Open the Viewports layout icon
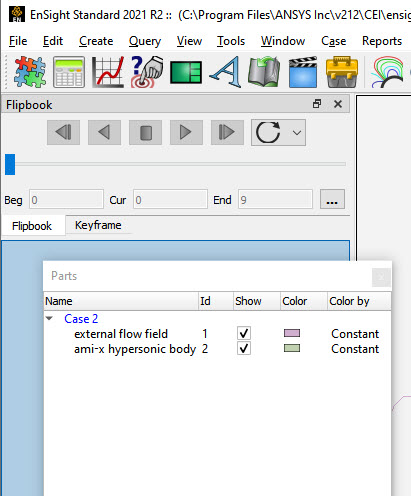This screenshot has height=496, width=411. (x=186, y=72)
